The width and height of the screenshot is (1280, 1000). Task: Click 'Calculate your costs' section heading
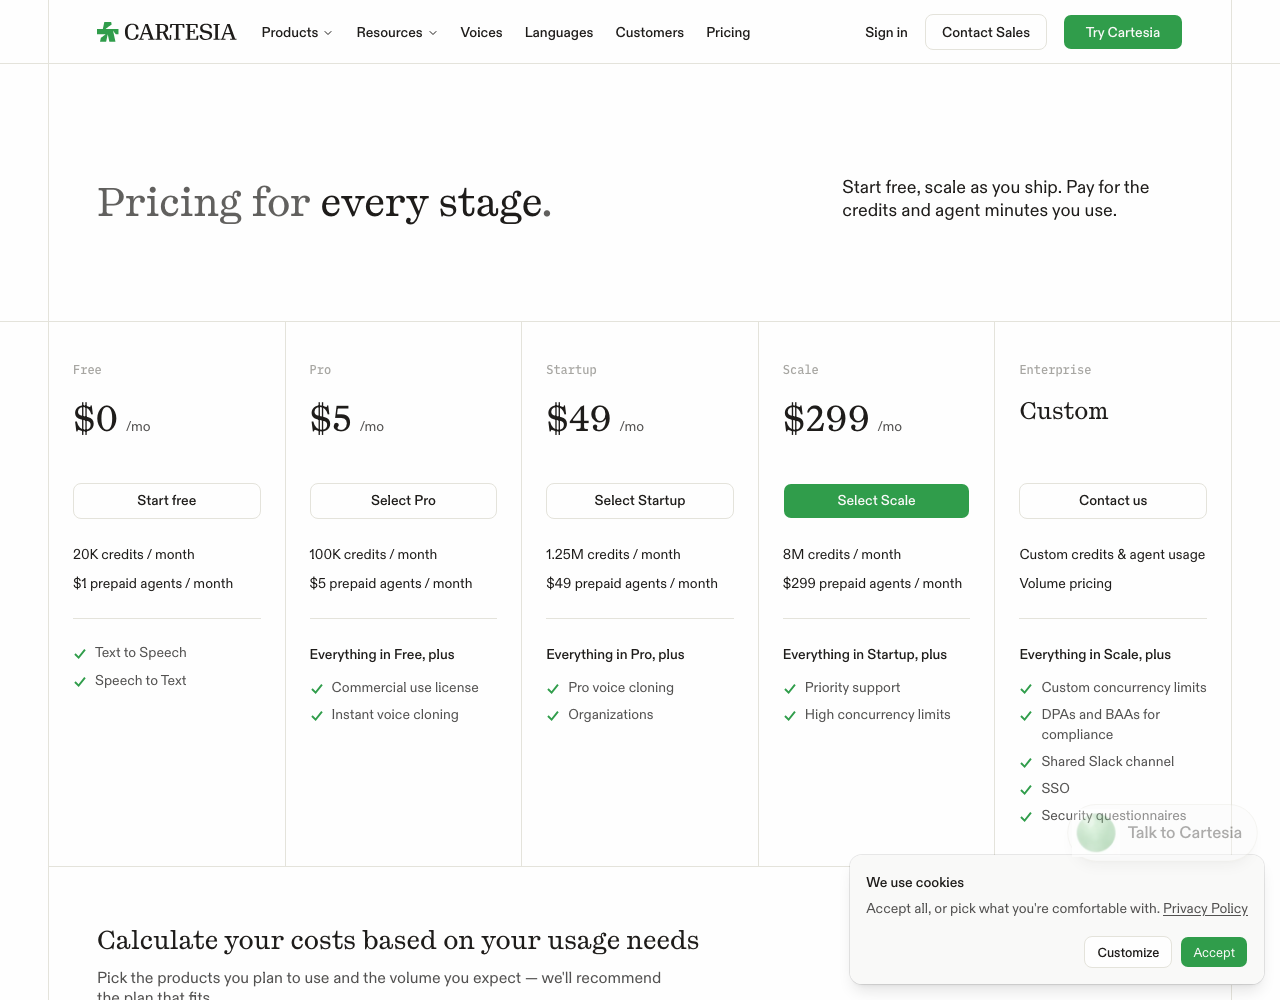(x=398, y=940)
